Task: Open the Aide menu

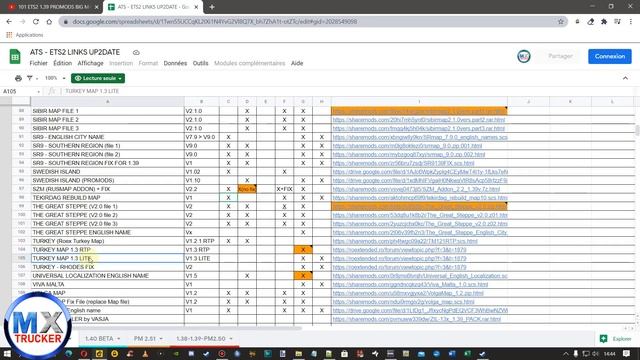Action: [x=297, y=63]
